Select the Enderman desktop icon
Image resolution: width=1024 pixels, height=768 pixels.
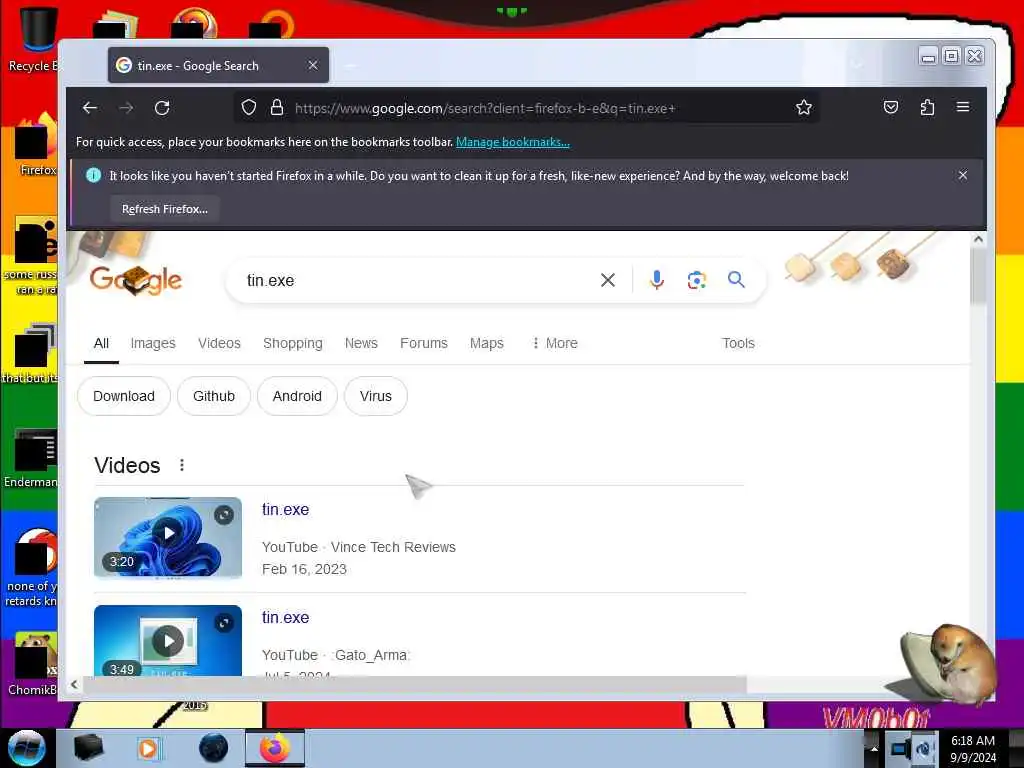click(x=31, y=458)
